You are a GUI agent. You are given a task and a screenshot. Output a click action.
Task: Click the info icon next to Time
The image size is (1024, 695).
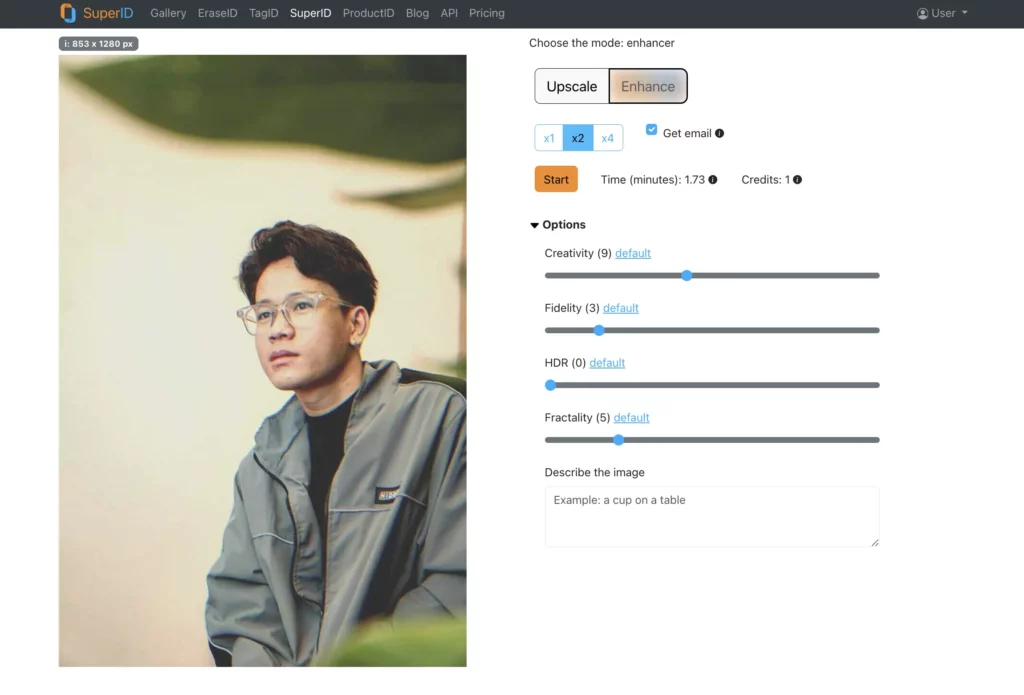pos(713,180)
